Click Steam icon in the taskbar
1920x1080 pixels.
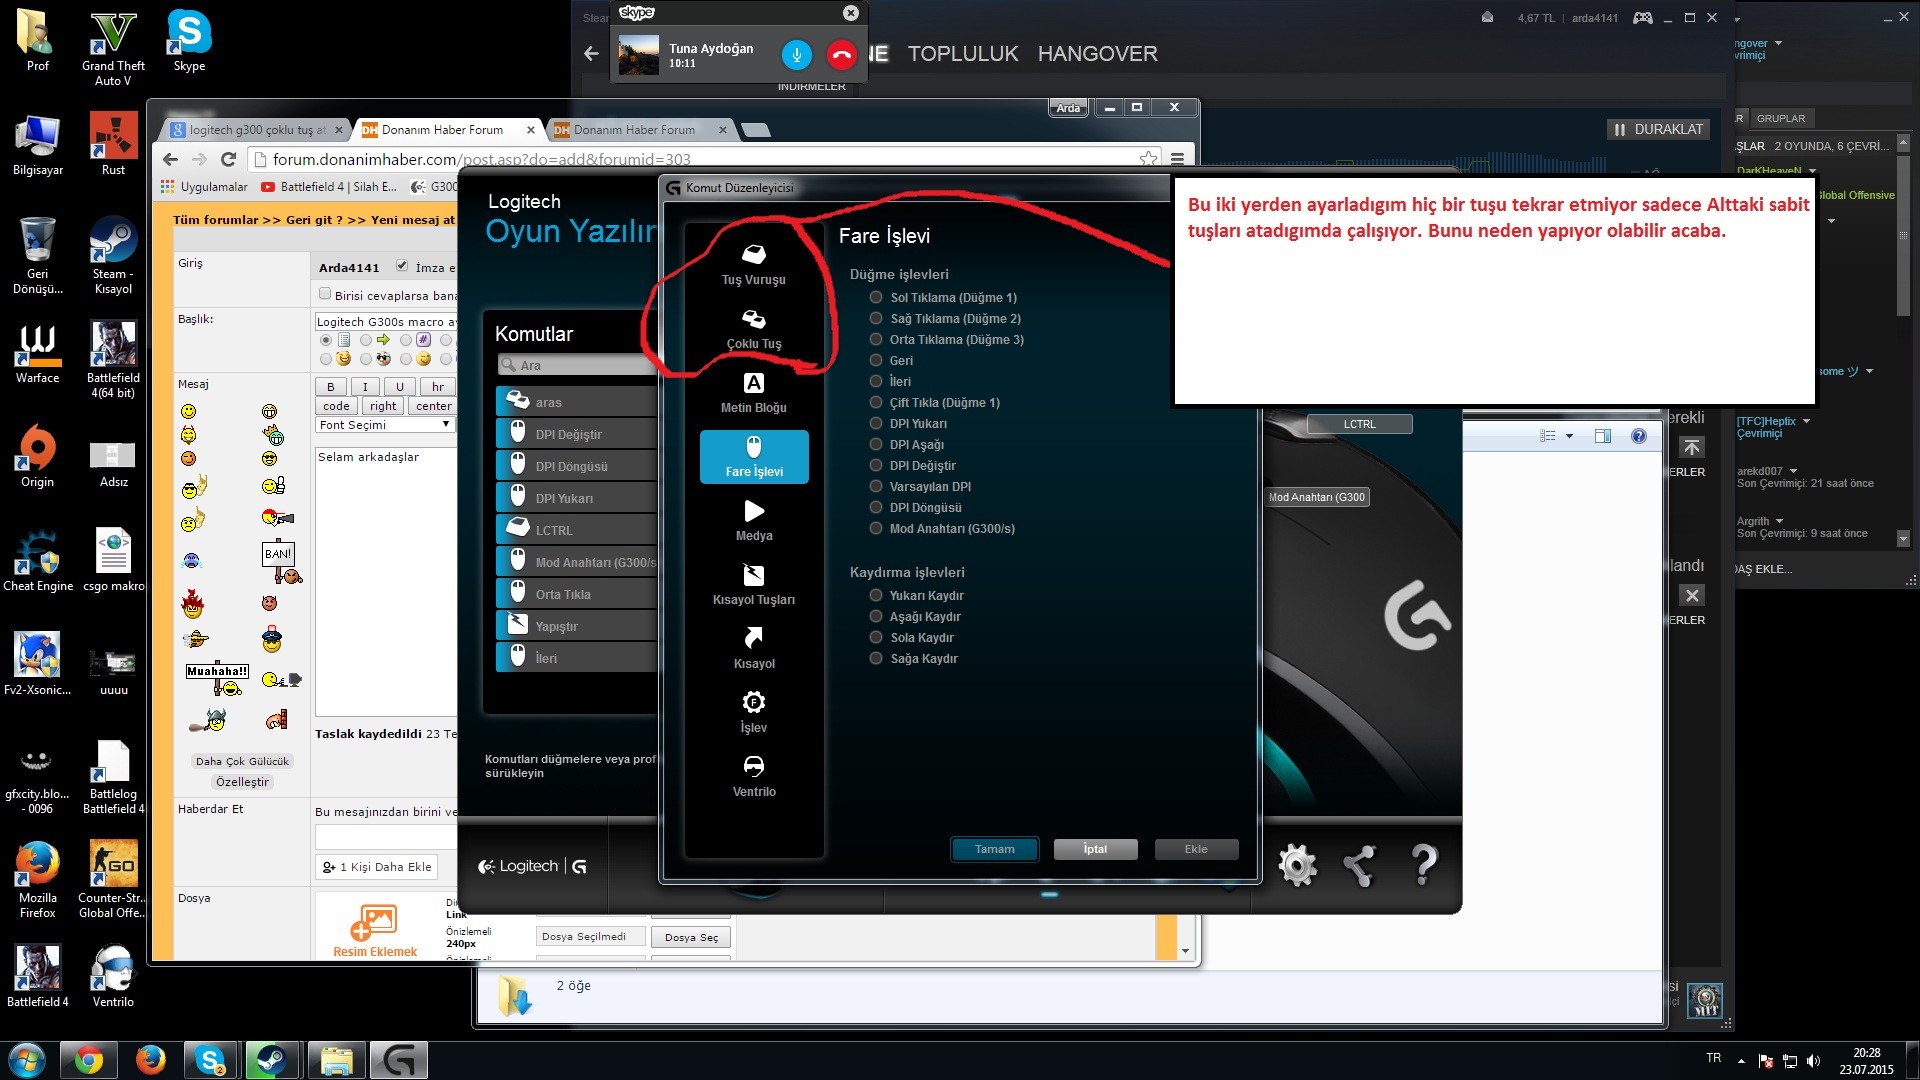[270, 1060]
